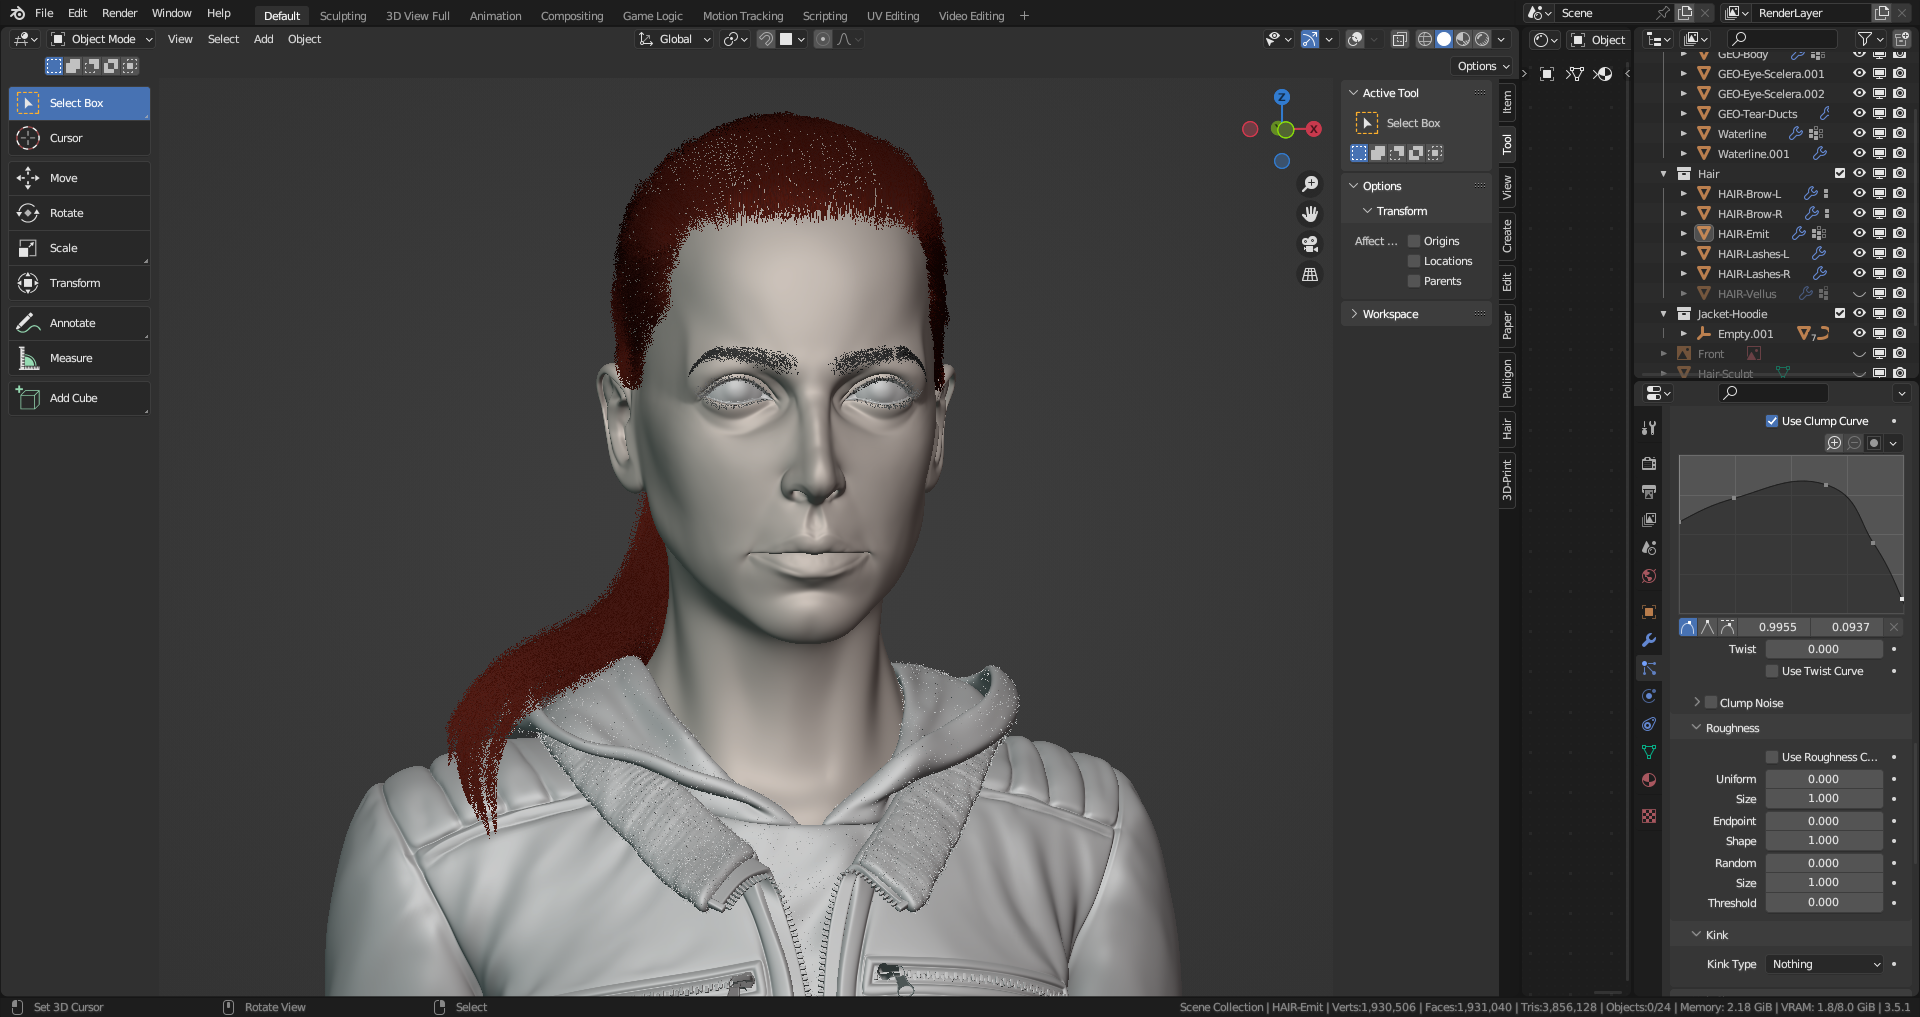Open the Render menu

(x=119, y=13)
